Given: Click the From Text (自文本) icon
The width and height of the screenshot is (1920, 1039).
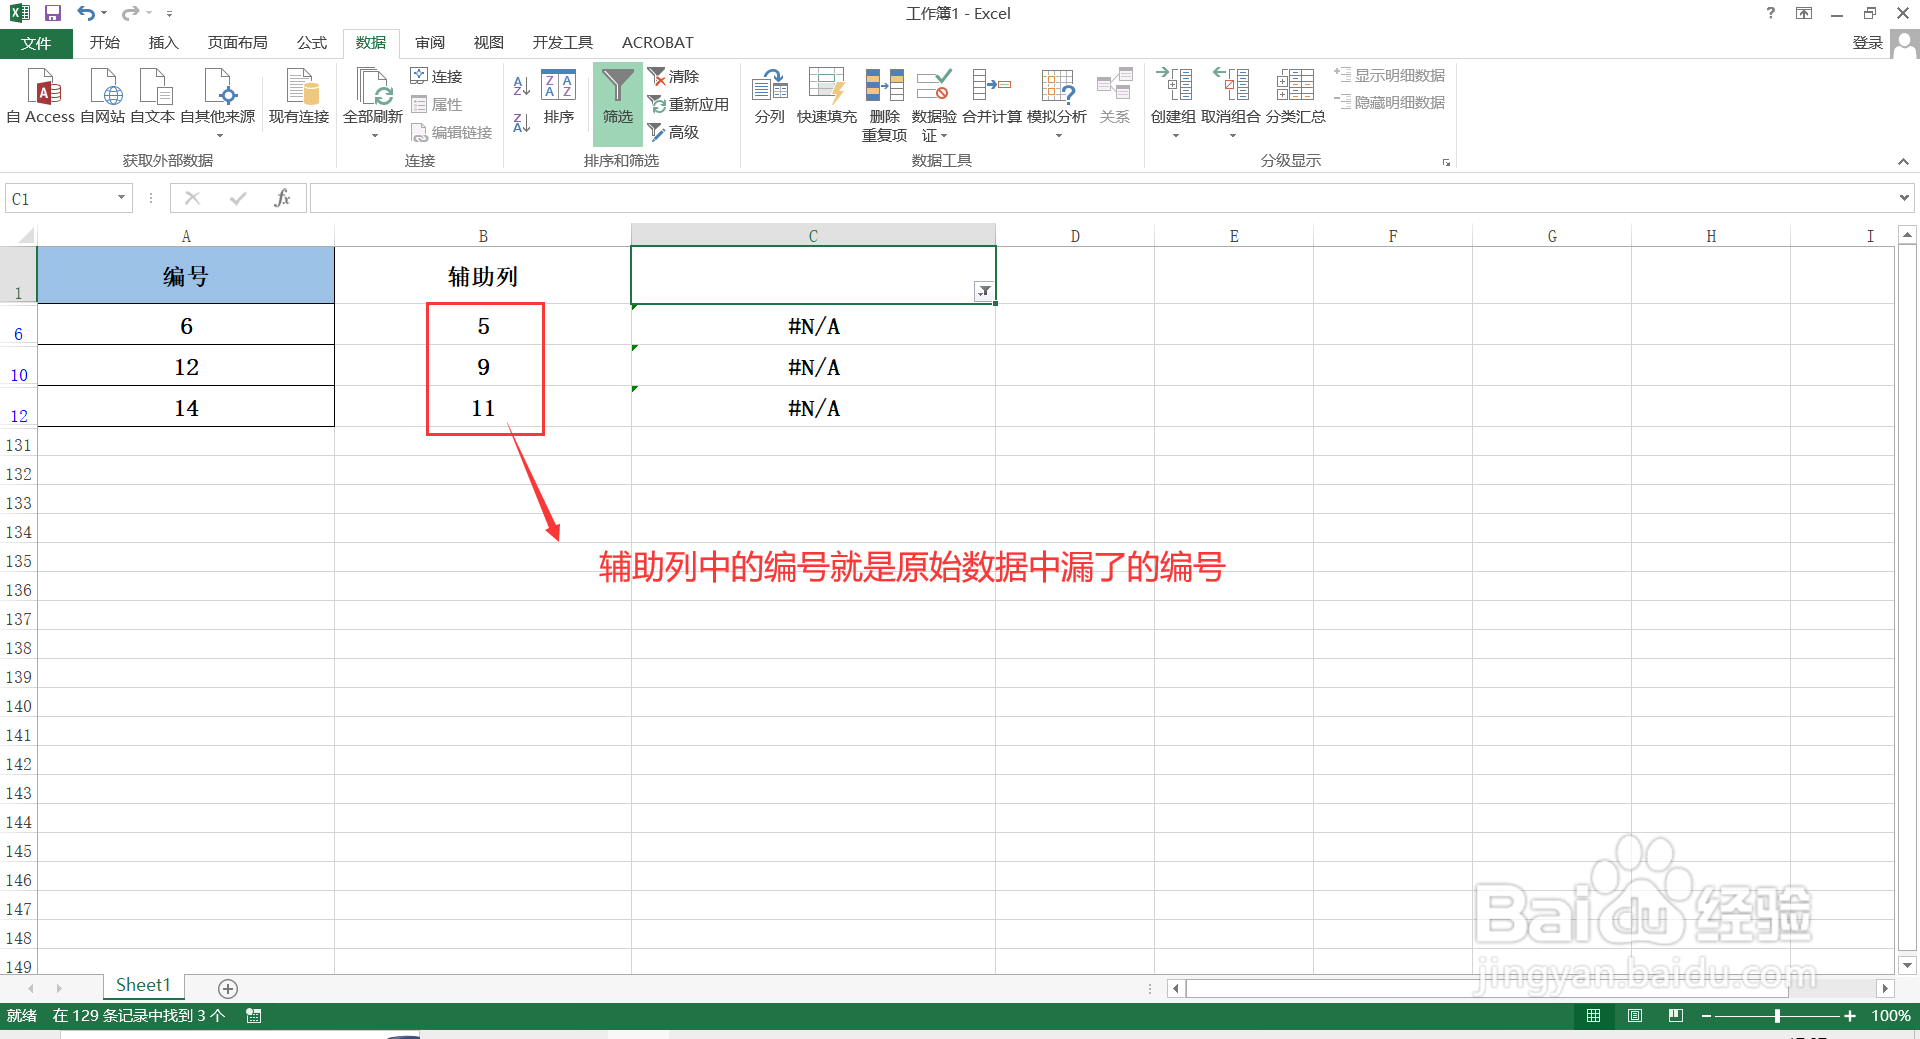Looking at the screenshot, I should tap(153, 96).
